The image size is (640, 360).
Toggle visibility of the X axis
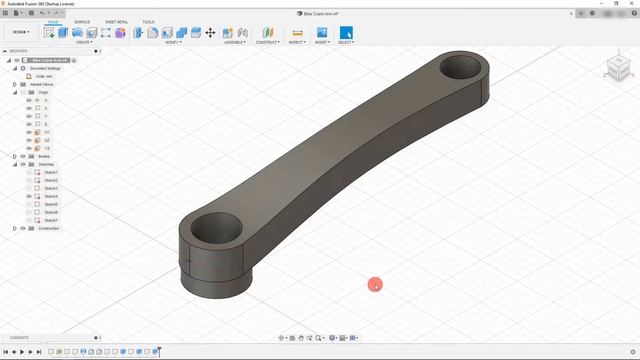[29, 108]
